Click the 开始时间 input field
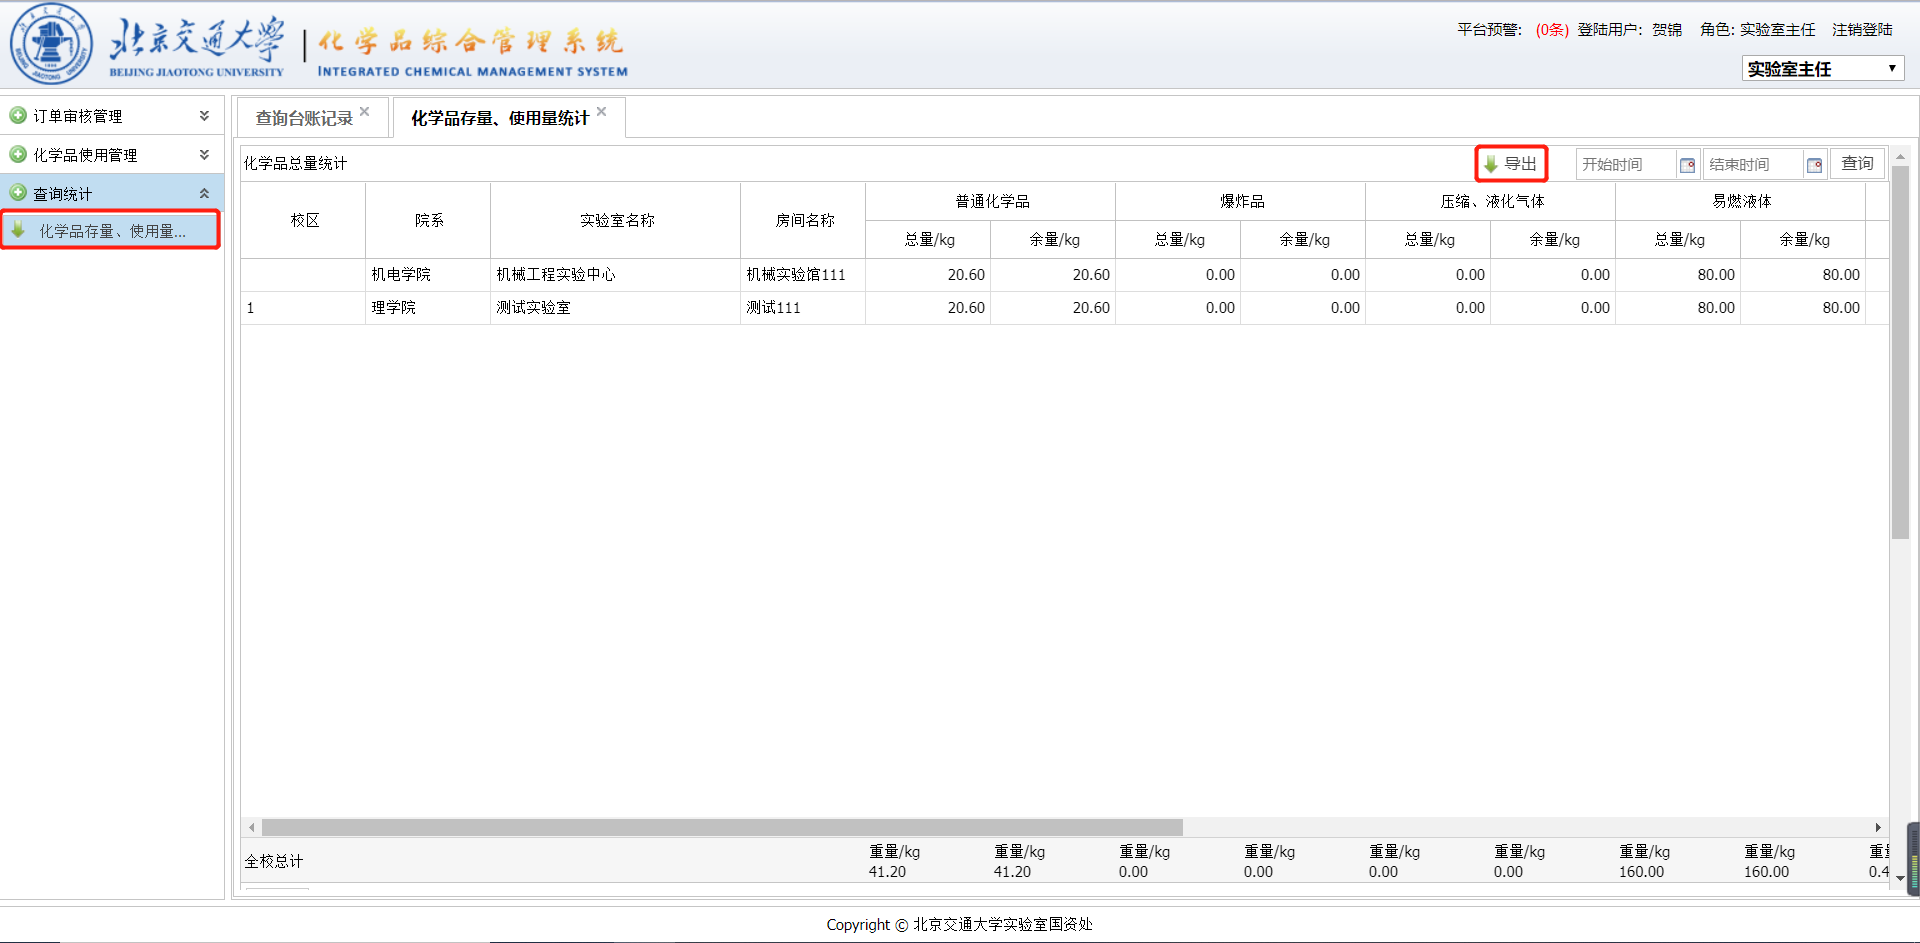Screen dimensions: 1920x943 pos(1625,165)
